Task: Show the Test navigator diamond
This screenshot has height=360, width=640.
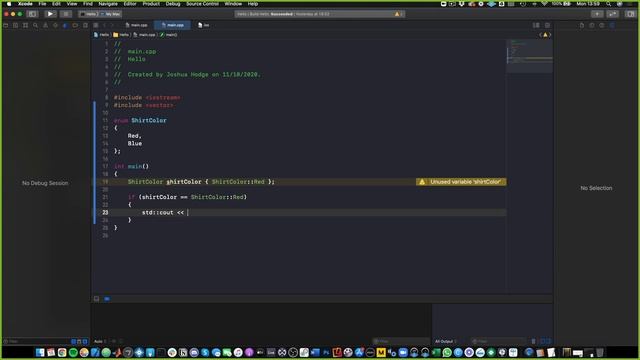Action: point(55,25)
